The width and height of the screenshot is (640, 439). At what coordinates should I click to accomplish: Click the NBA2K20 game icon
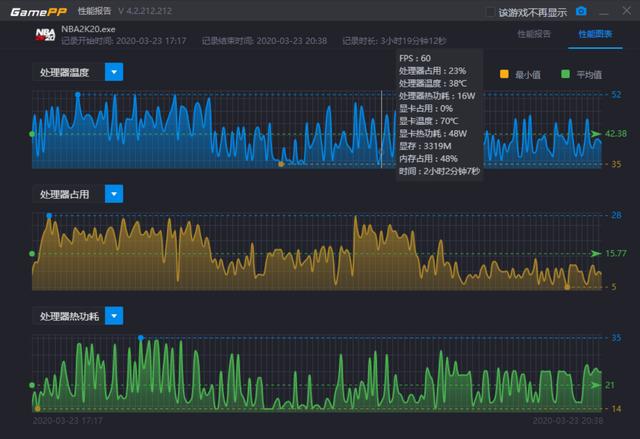(x=45, y=35)
